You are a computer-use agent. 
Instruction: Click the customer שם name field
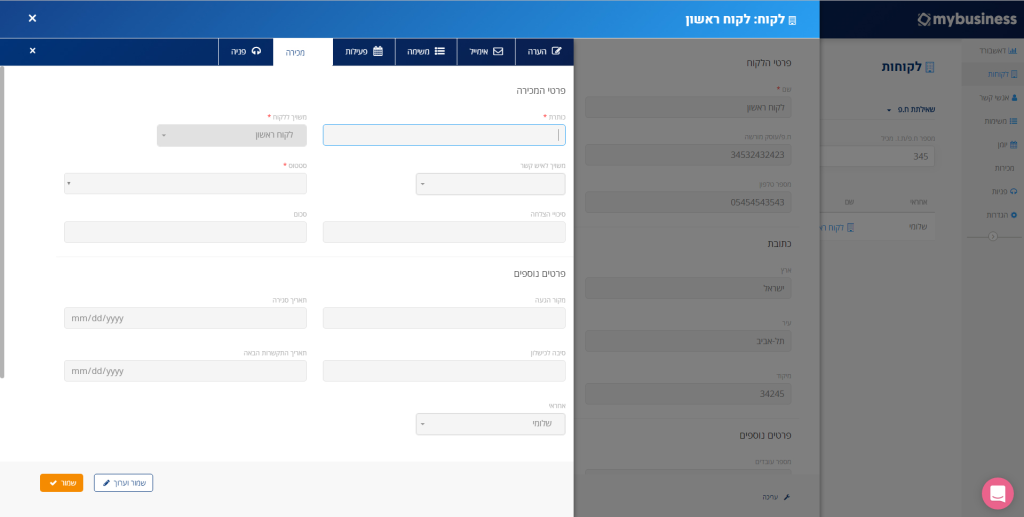688,107
